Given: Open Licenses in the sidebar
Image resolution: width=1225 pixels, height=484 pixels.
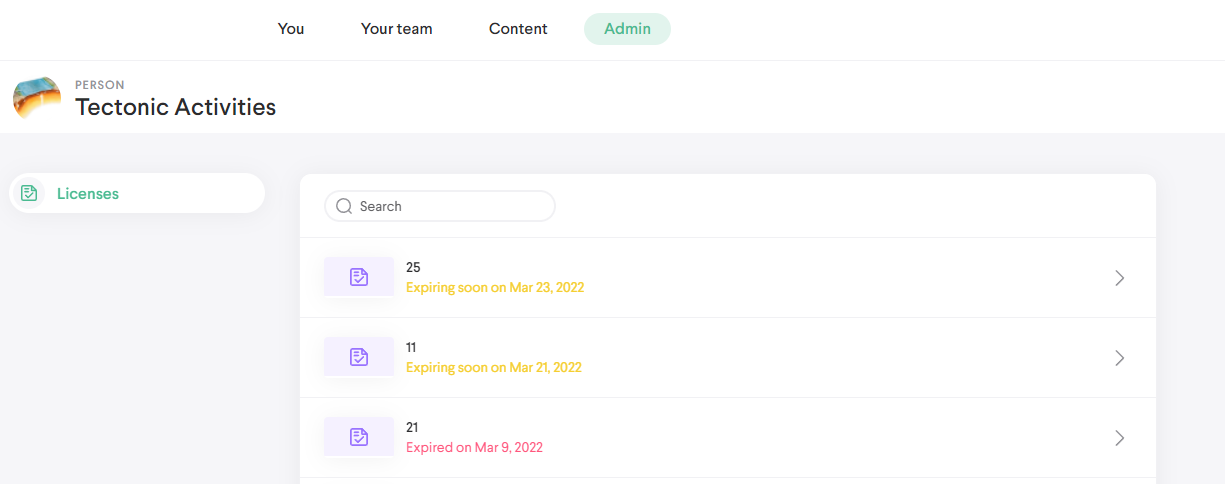Looking at the screenshot, I should click(x=88, y=194).
